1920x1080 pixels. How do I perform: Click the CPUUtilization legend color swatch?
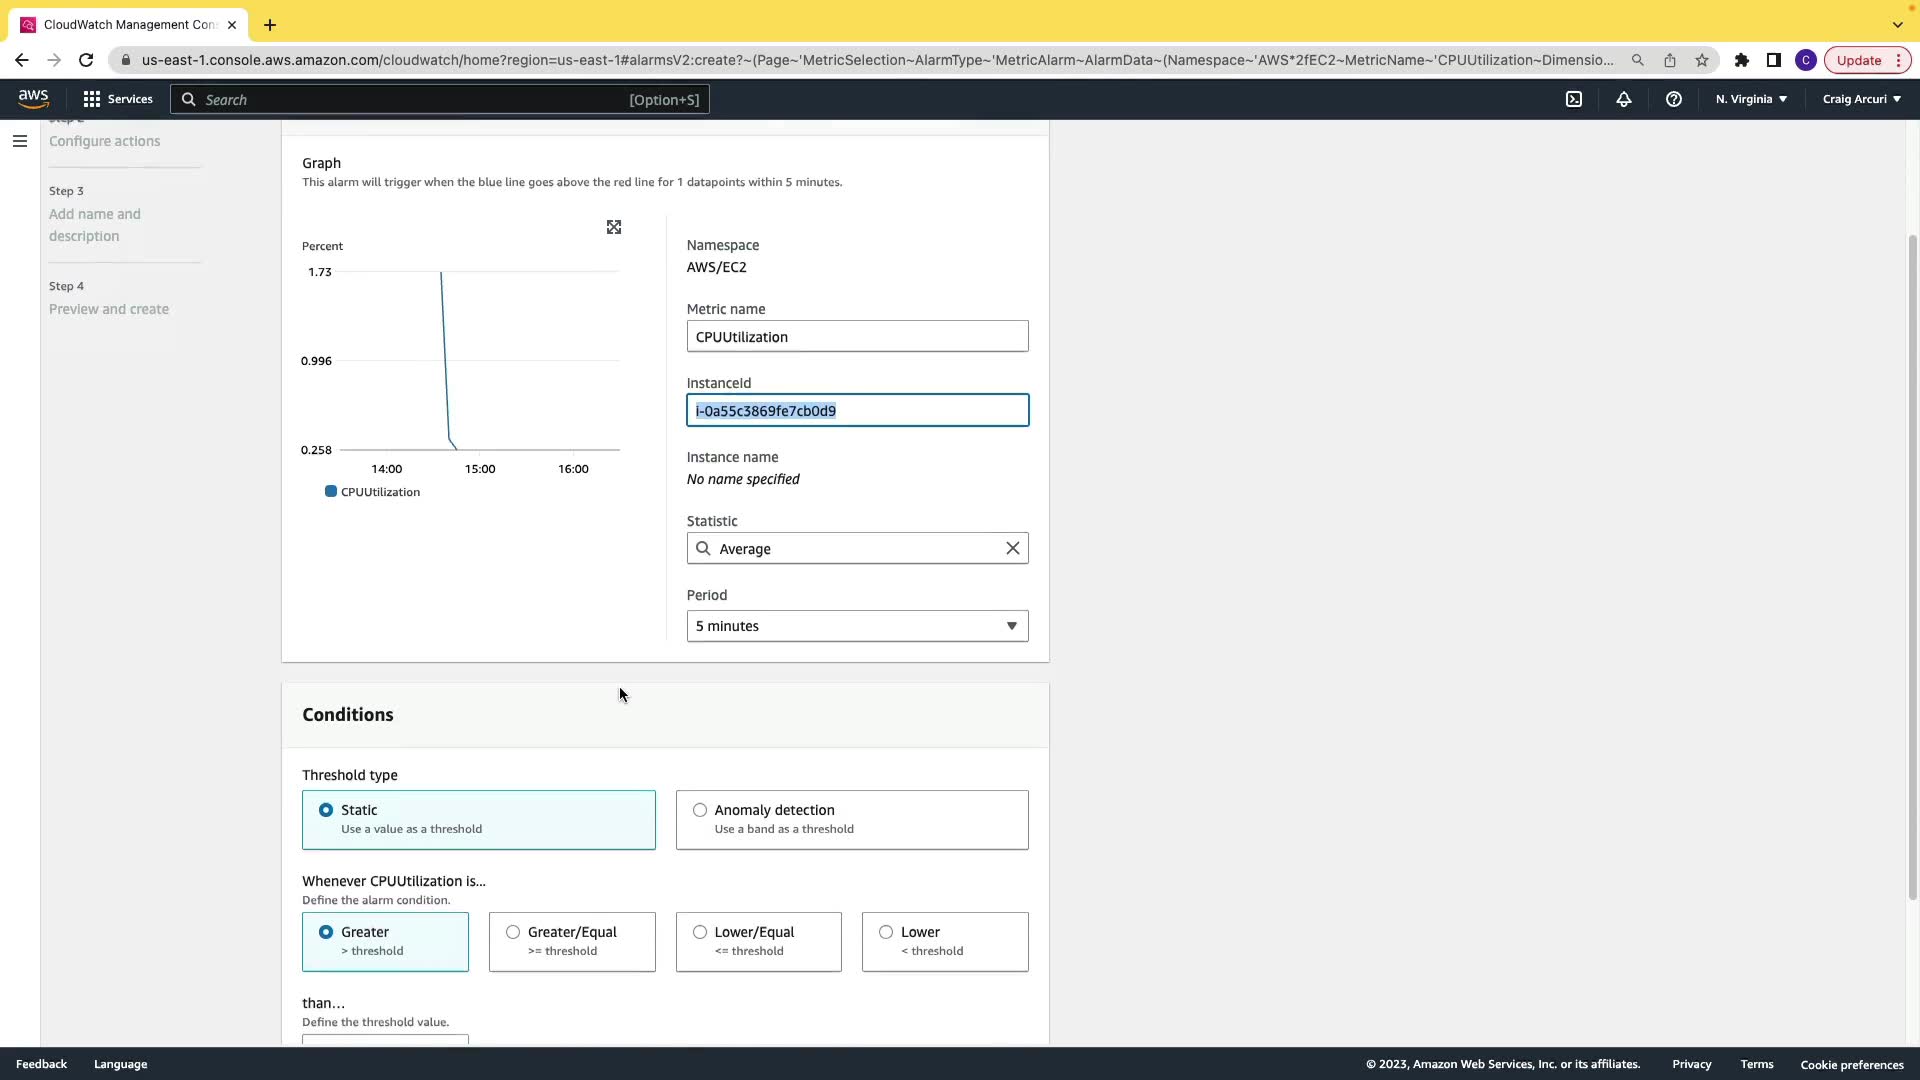pos(331,492)
